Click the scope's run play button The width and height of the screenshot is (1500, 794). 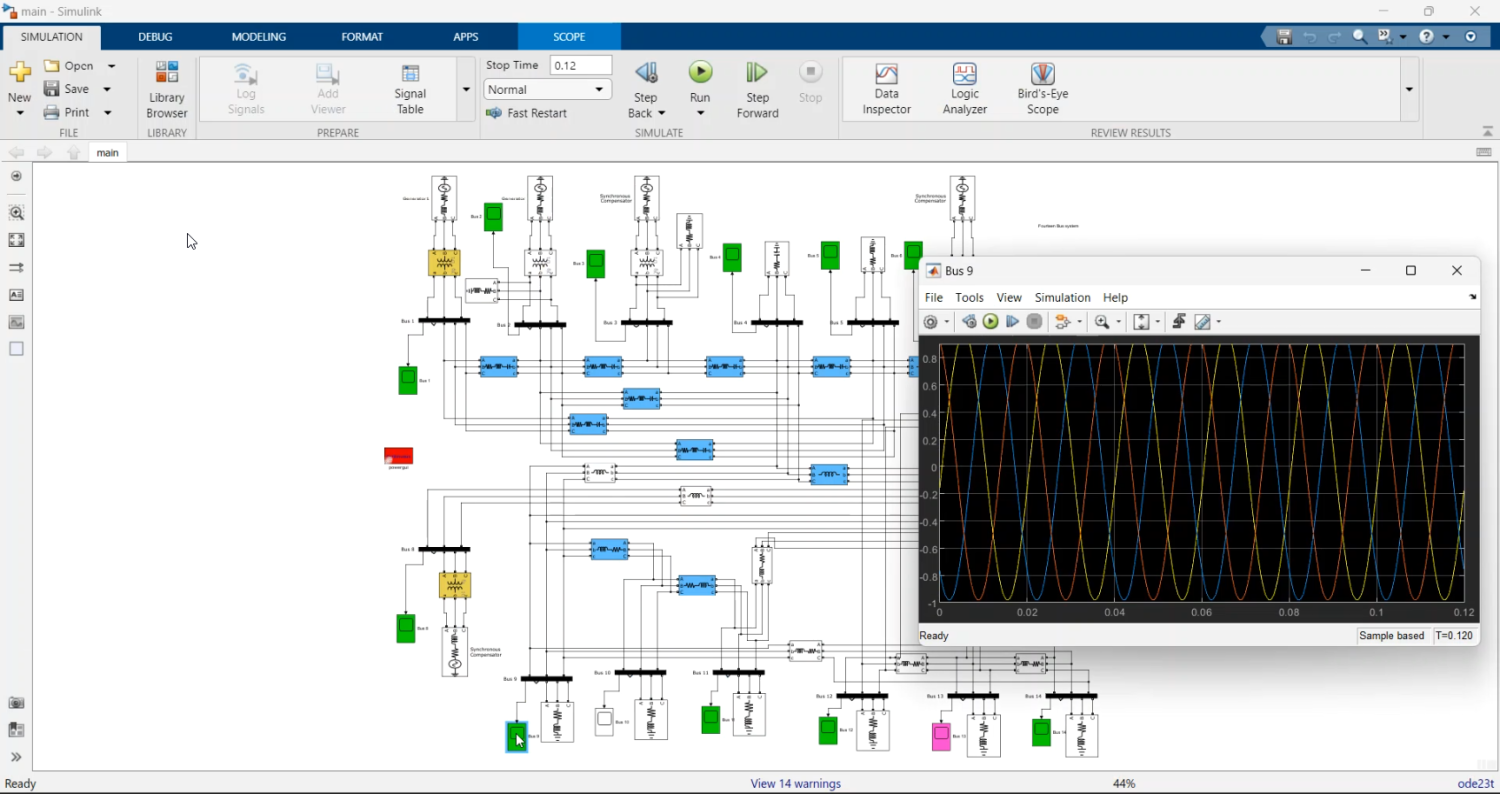tap(990, 322)
